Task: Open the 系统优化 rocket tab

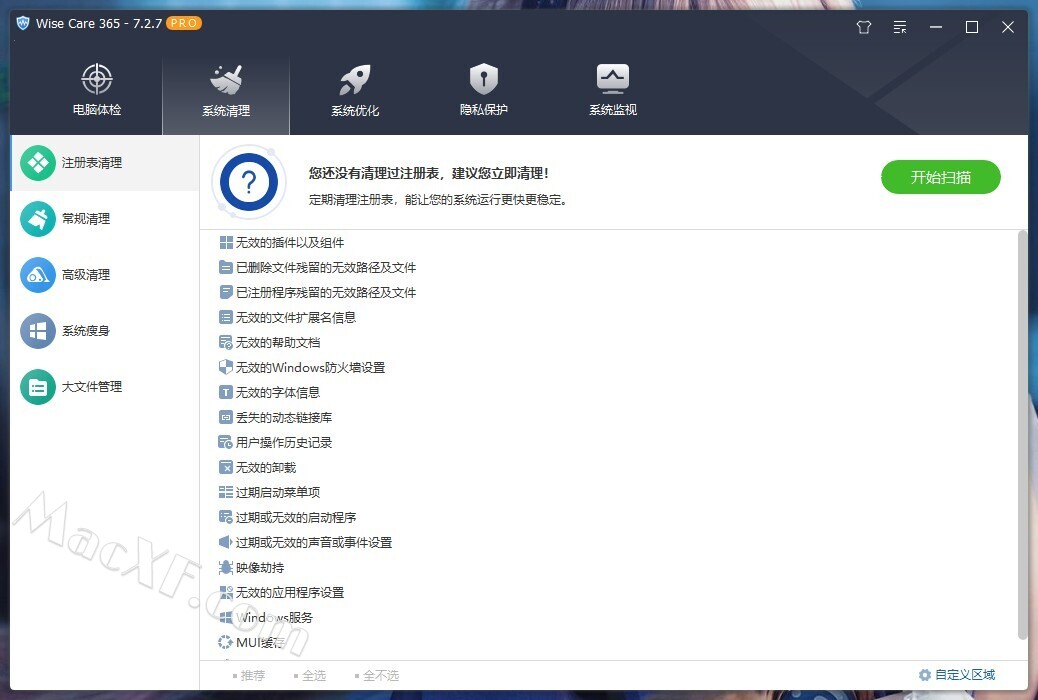Action: click(355, 91)
